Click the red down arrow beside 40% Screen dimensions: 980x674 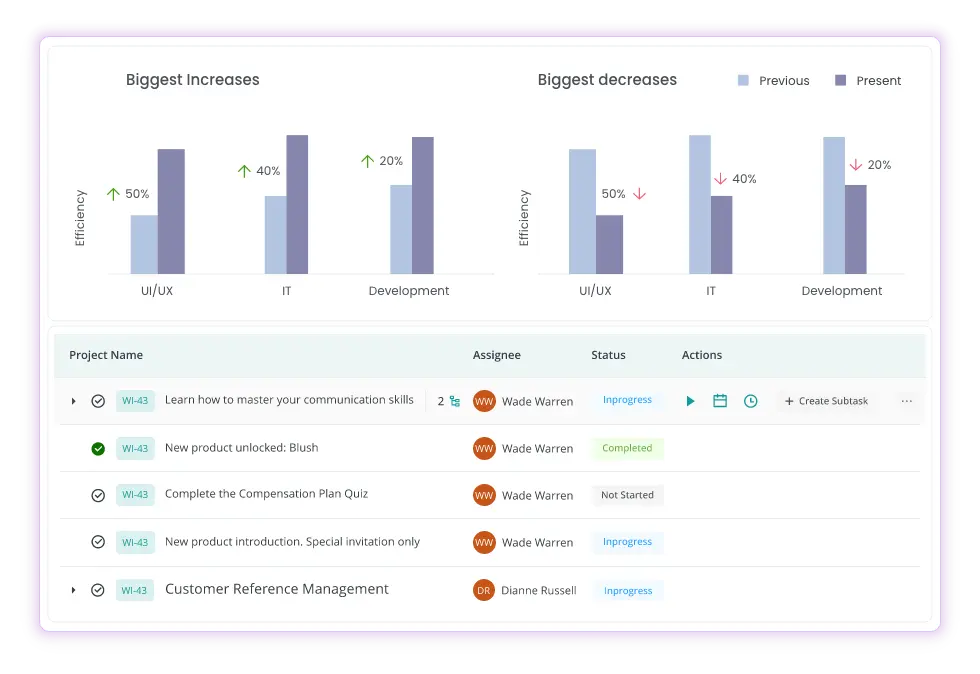coord(720,179)
